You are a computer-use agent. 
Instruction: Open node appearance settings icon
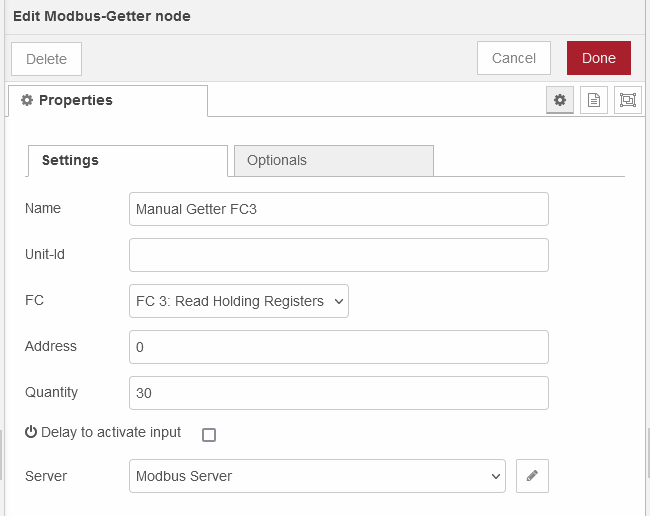[x=628, y=100]
